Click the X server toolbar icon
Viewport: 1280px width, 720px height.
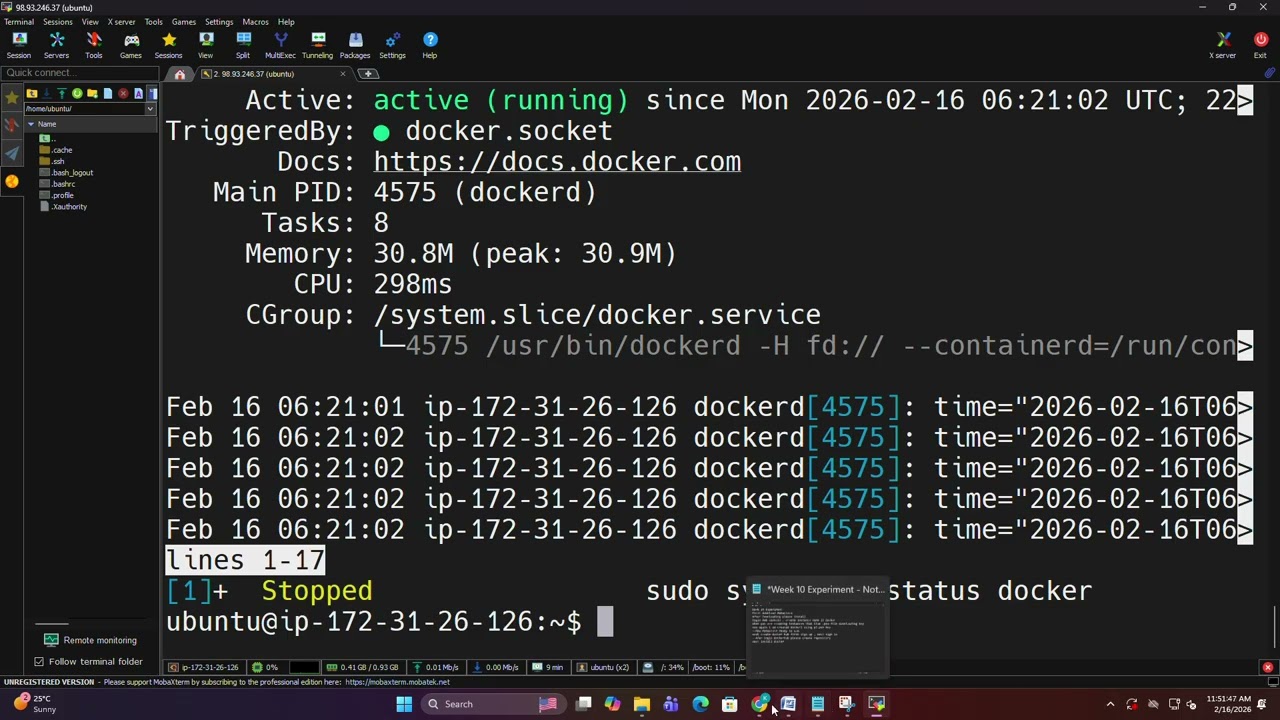click(1223, 45)
